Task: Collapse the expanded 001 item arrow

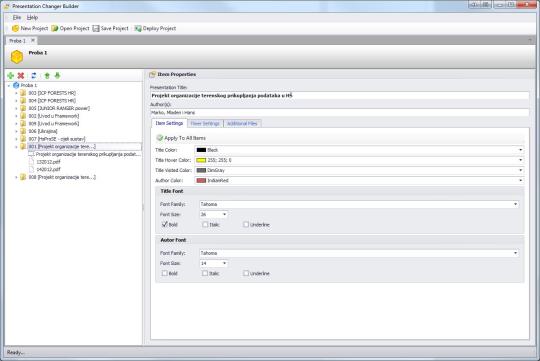Action: (16, 147)
